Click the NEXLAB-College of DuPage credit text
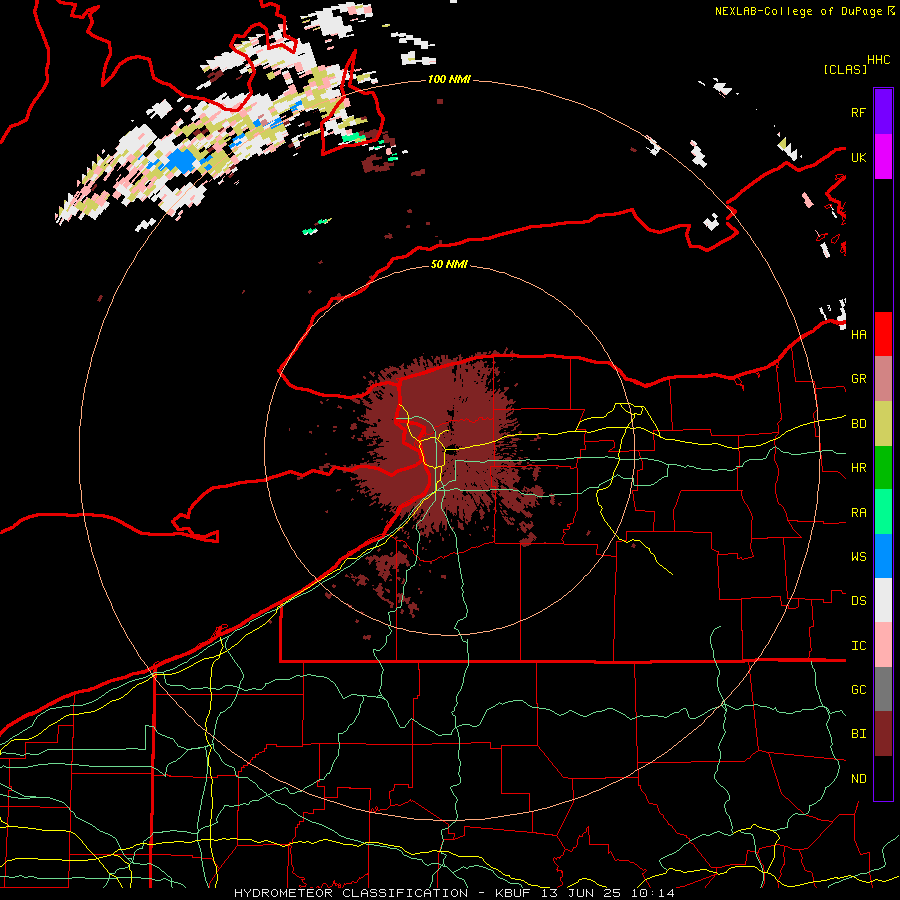 (798, 11)
